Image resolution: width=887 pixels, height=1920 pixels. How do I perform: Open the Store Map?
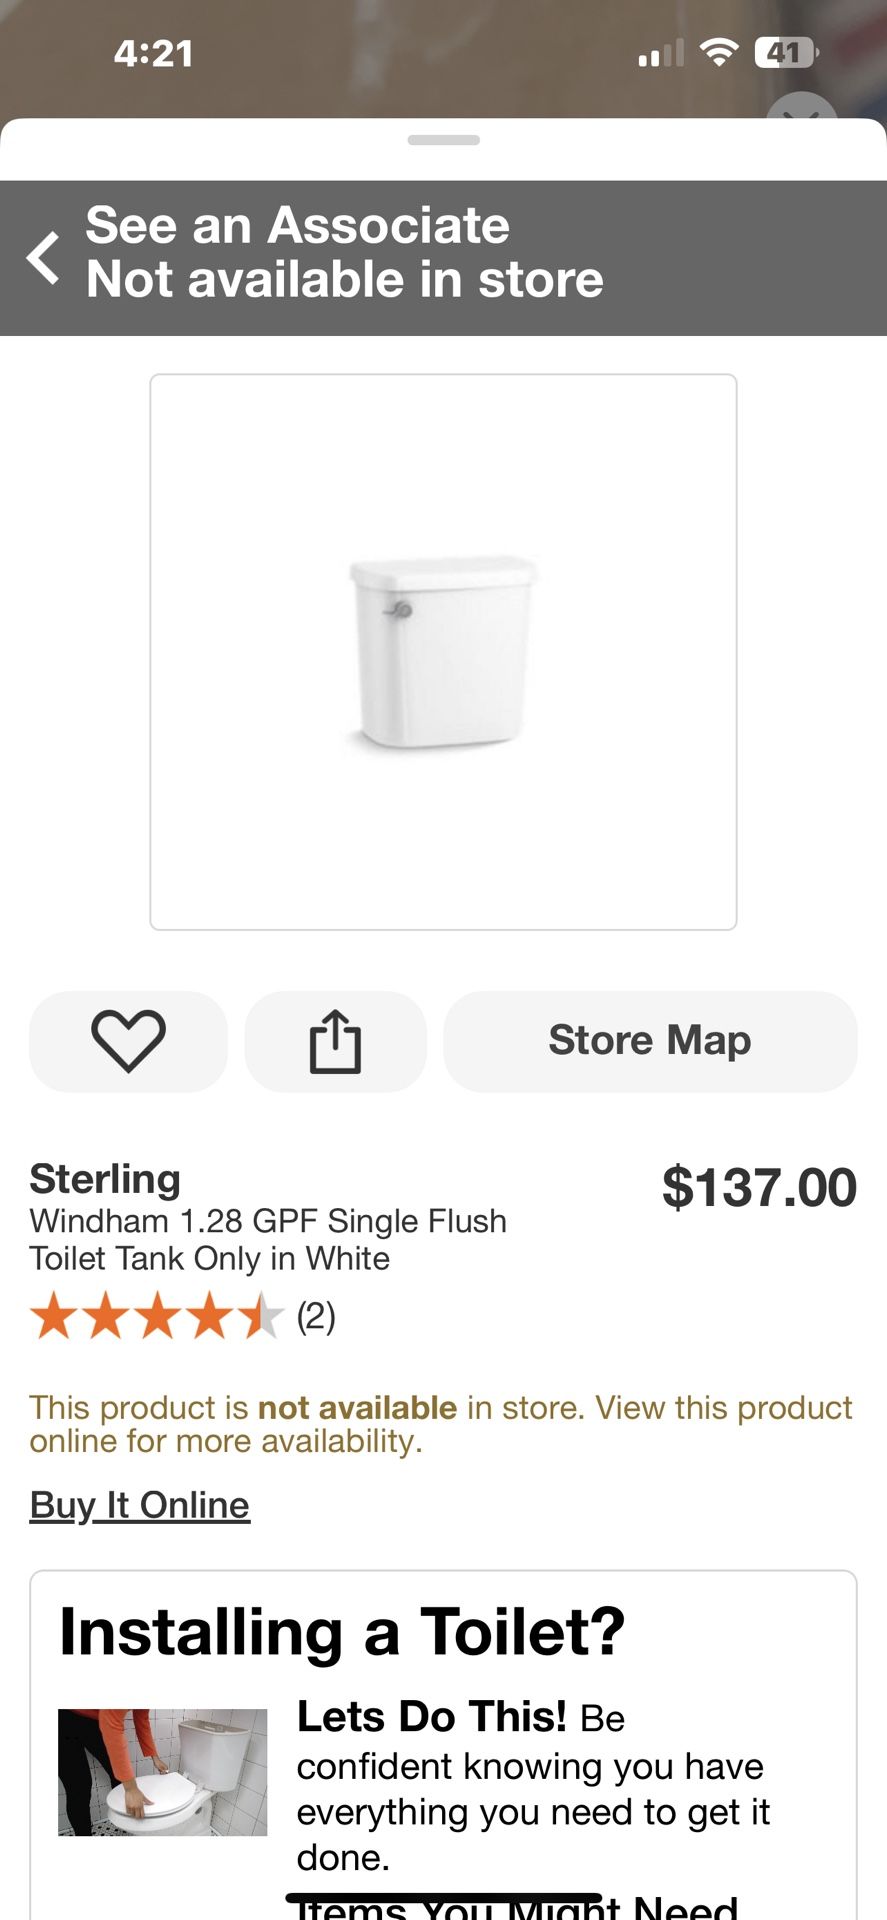(x=650, y=1041)
